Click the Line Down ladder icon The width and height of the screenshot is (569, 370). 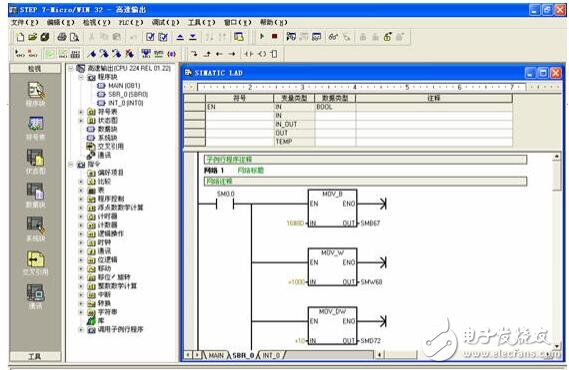194,54
